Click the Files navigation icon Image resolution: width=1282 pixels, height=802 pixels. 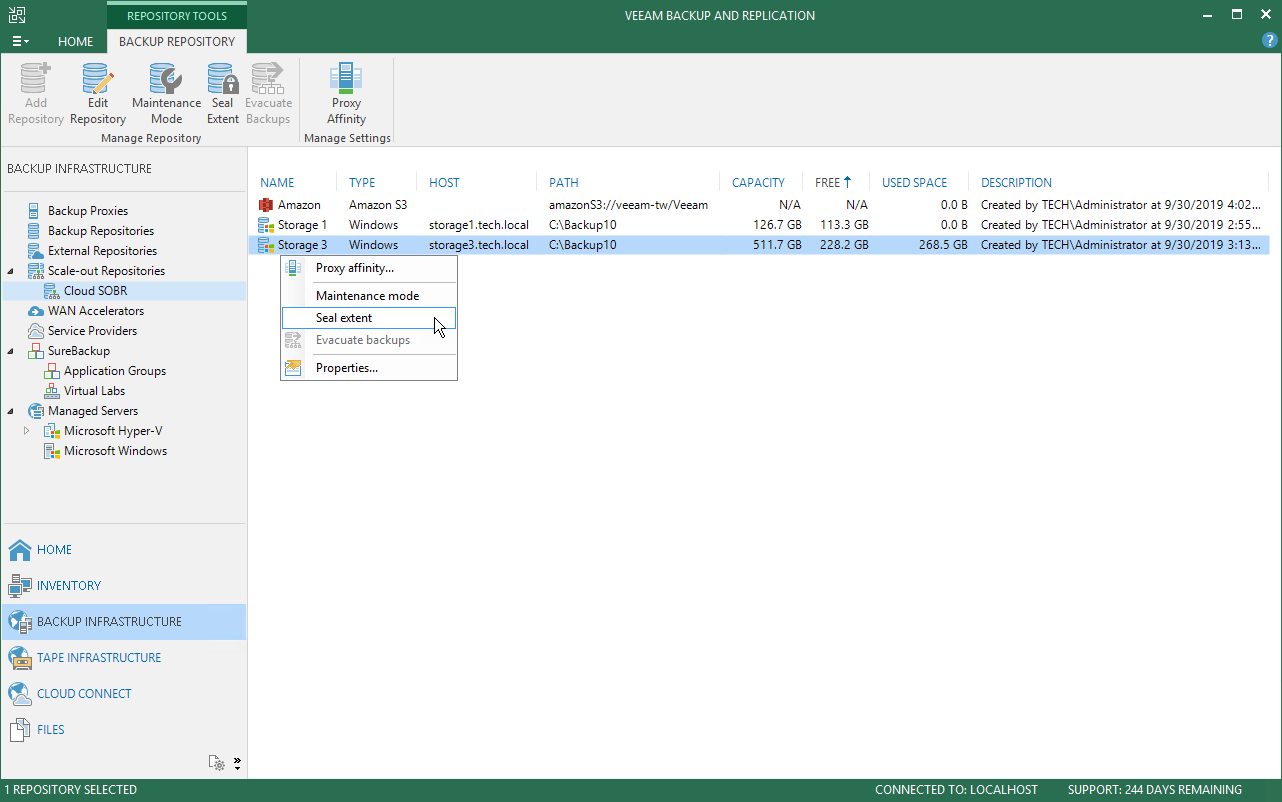[20, 730]
